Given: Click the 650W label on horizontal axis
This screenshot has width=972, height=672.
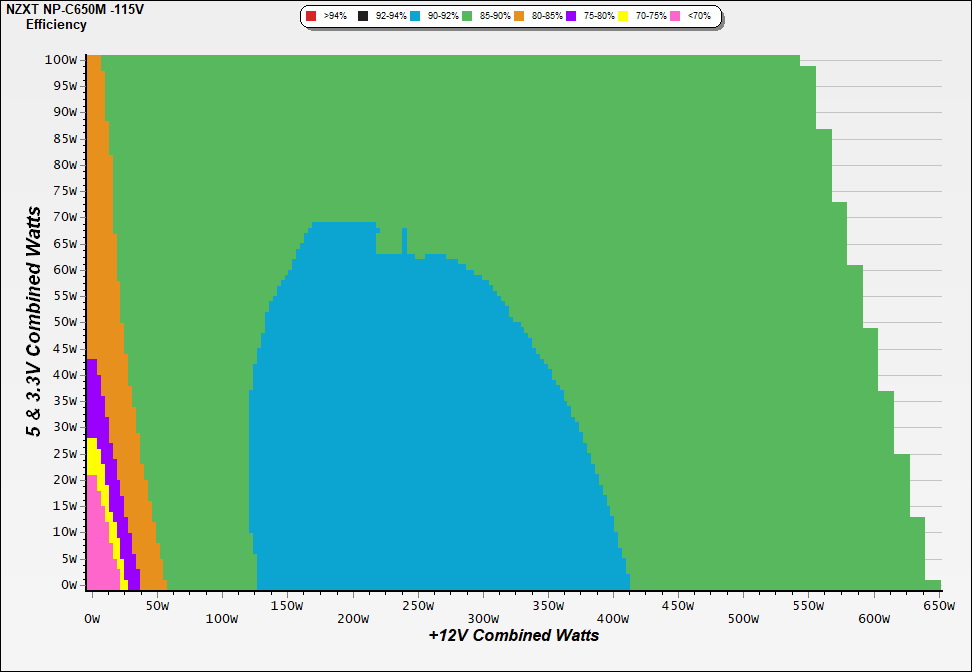Looking at the screenshot, I should [x=939, y=606].
